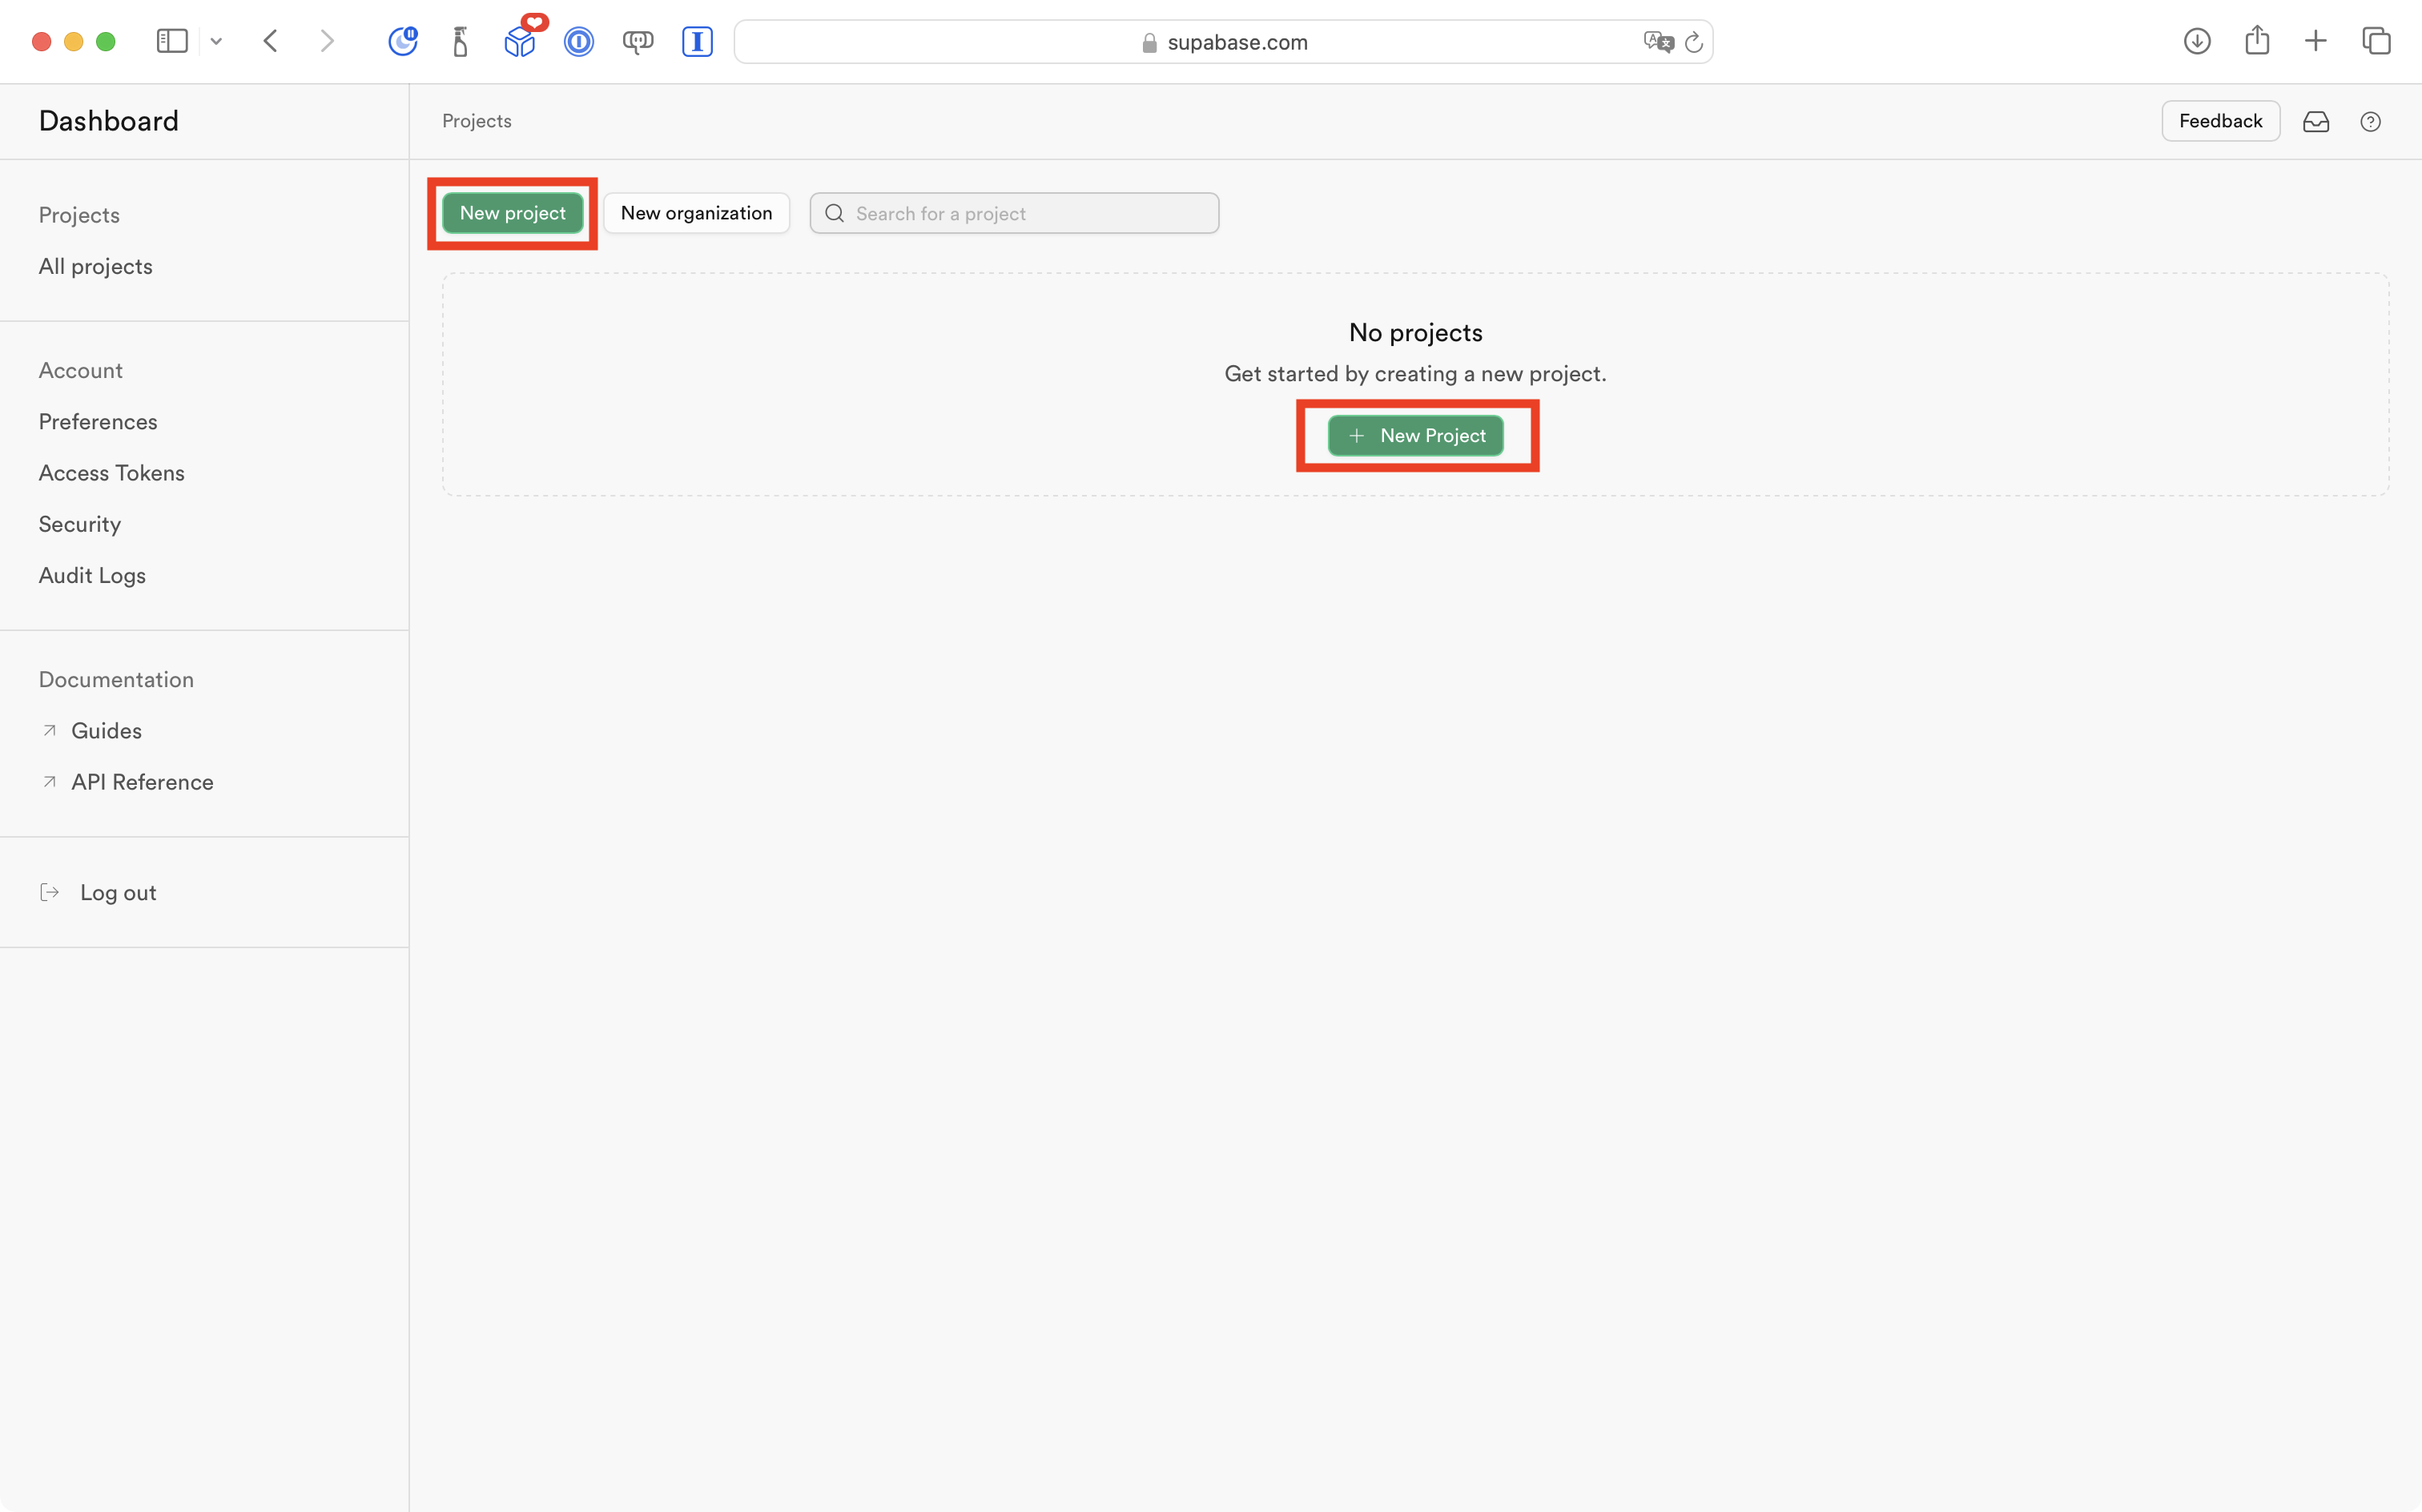Show the tab overview icon
The width and height of the screenshot is (2422, 1512).
click(x=2376, y=41)
